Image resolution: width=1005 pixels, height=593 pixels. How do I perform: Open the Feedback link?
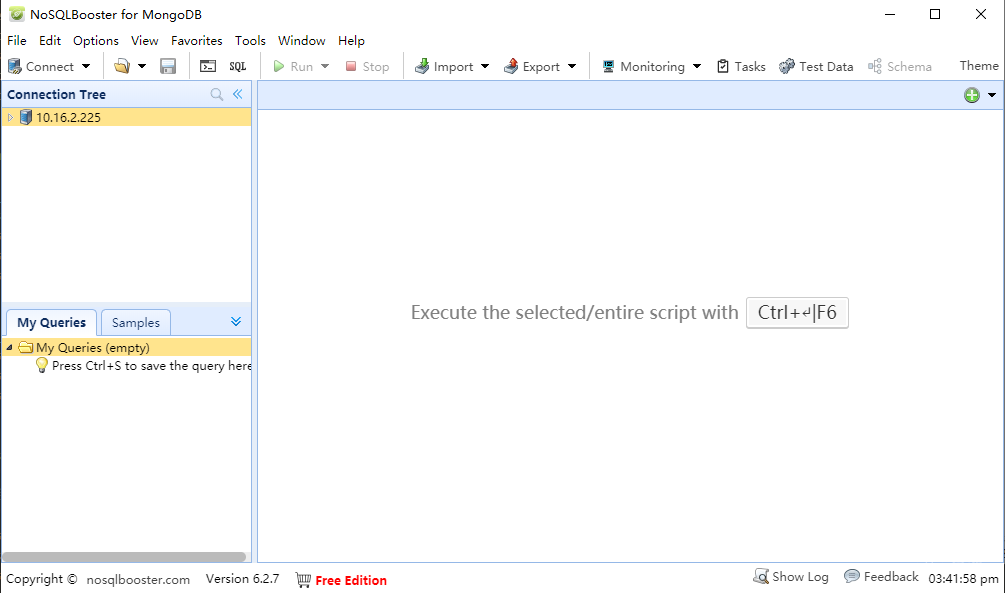(x=881, y=577)
